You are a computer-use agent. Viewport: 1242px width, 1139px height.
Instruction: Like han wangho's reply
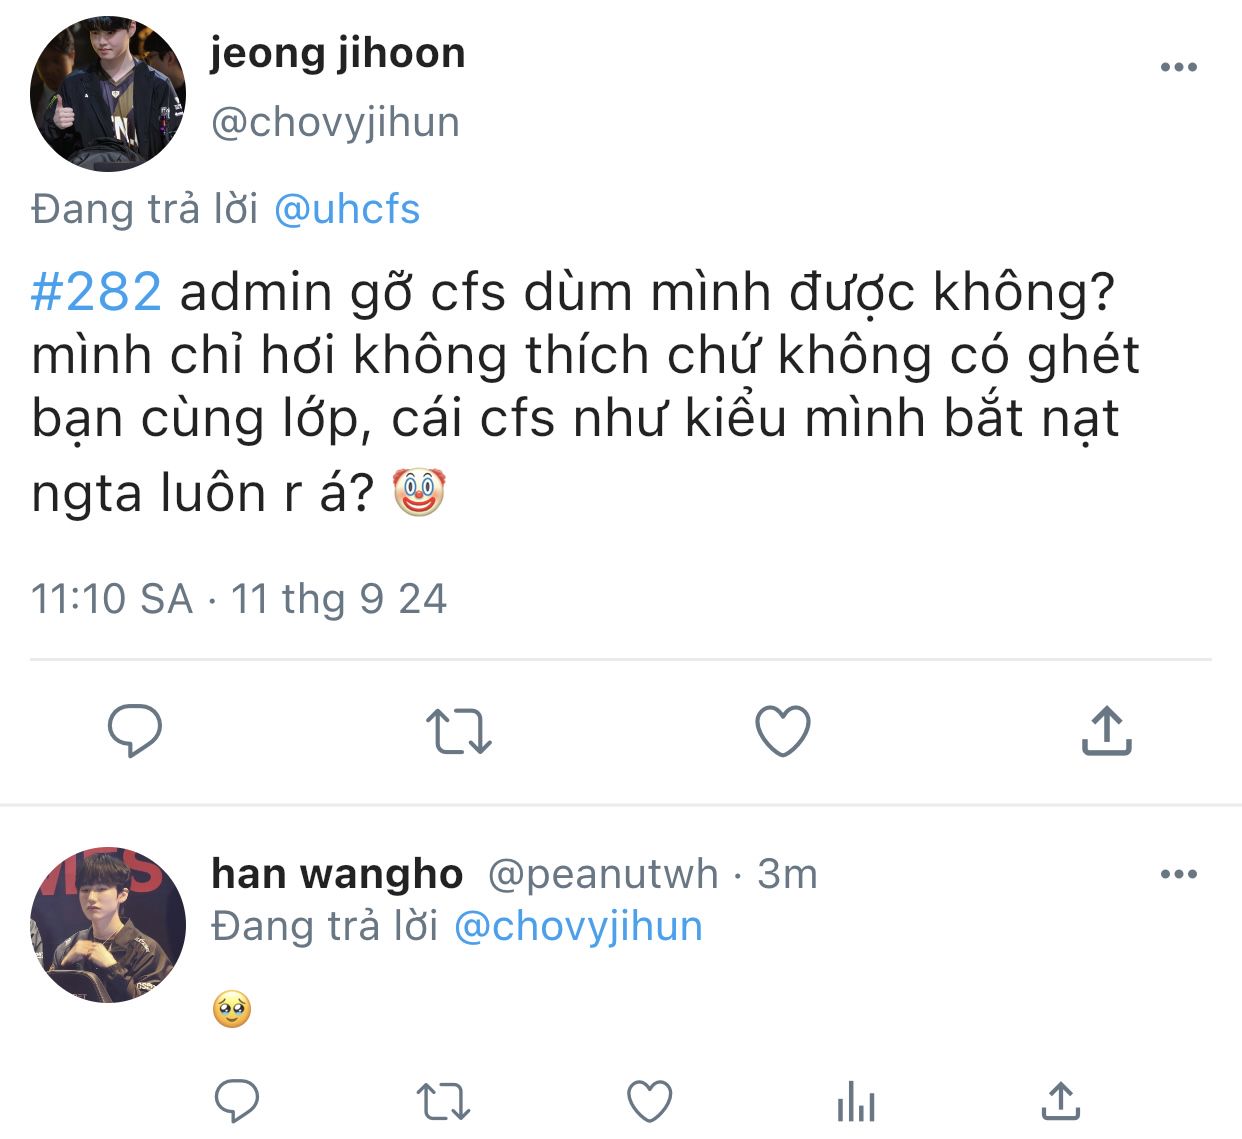click(649, 1102)
